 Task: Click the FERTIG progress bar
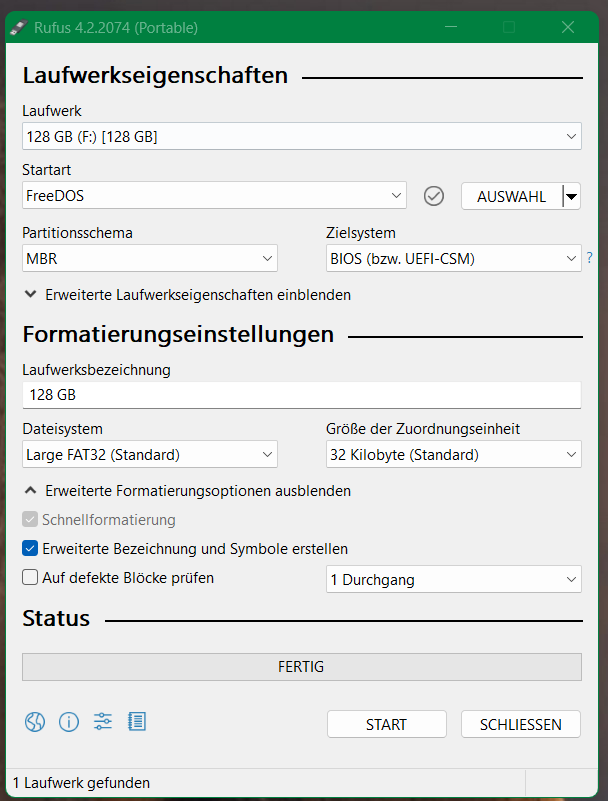point(301,667)
